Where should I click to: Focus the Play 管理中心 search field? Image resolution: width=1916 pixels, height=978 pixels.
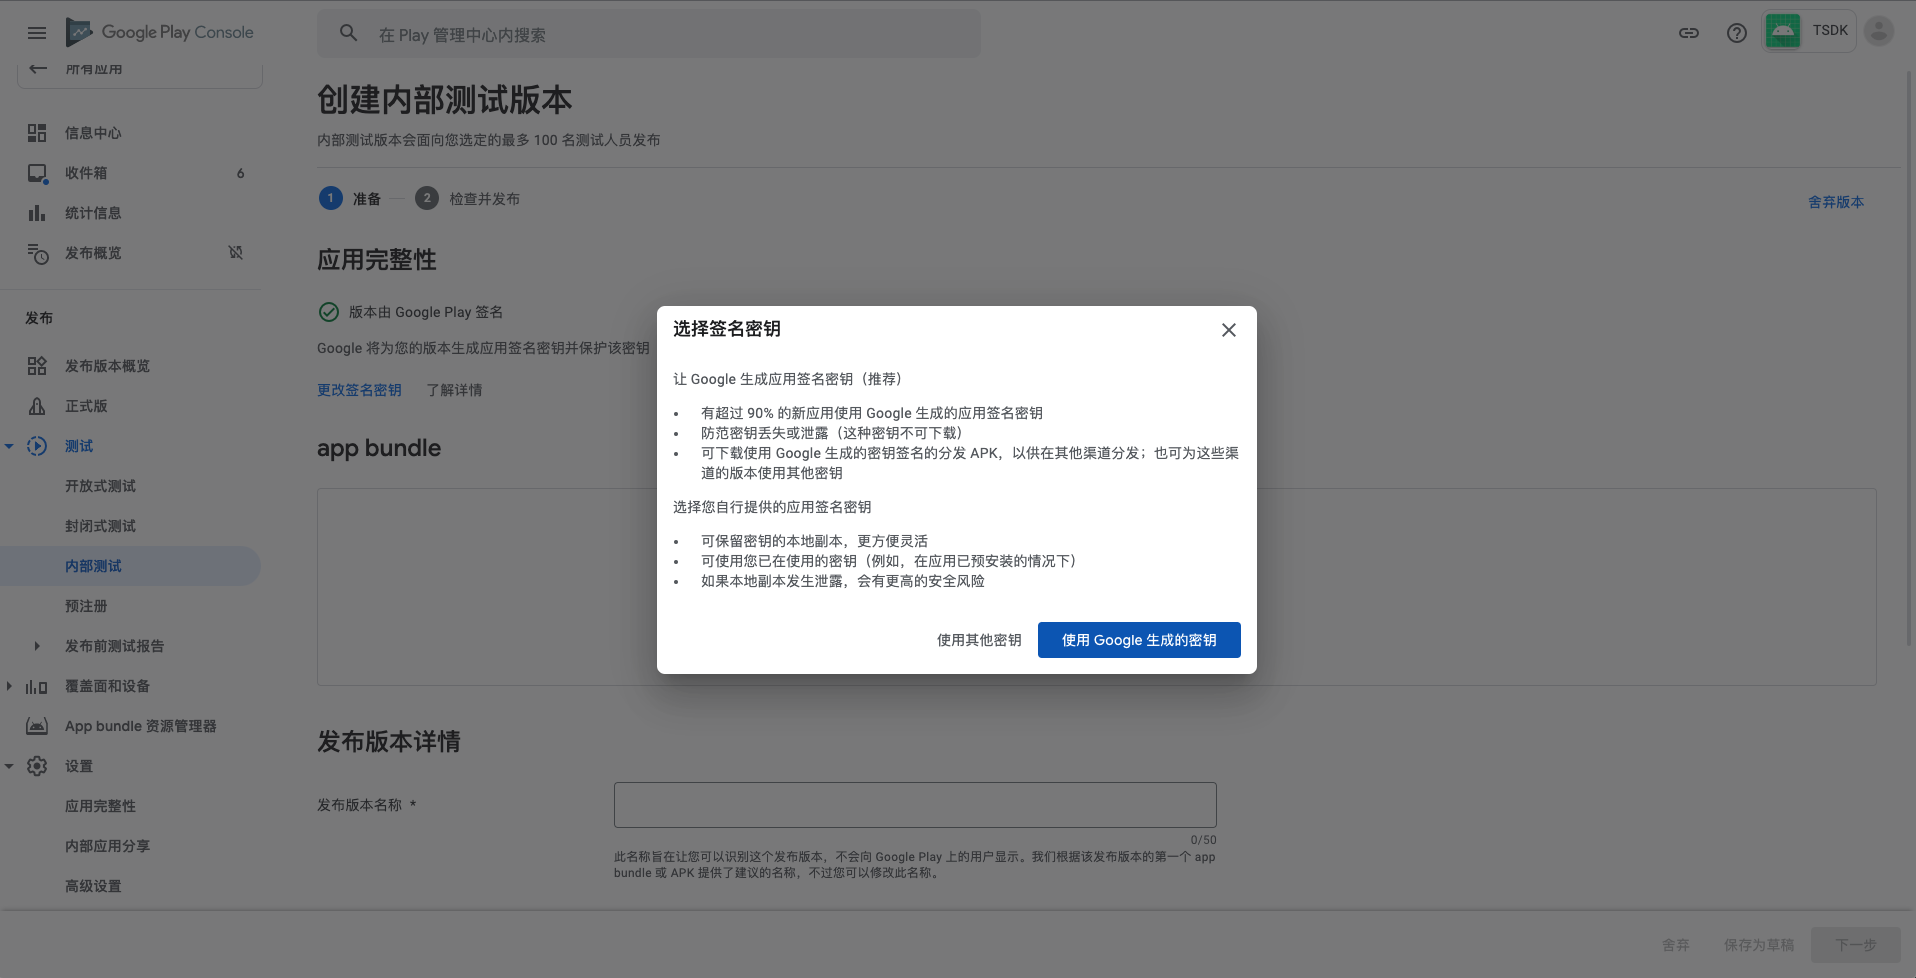(649, 34)
